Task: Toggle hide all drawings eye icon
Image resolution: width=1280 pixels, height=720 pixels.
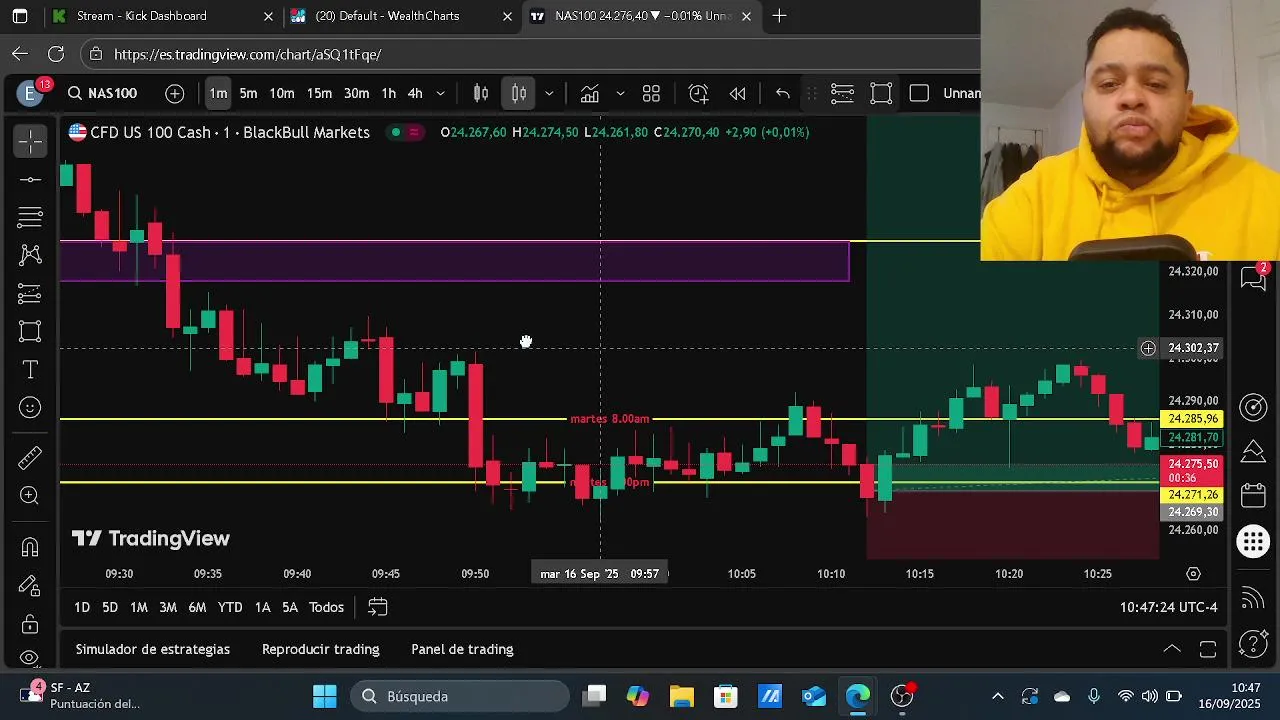Action: click(30, 658)
